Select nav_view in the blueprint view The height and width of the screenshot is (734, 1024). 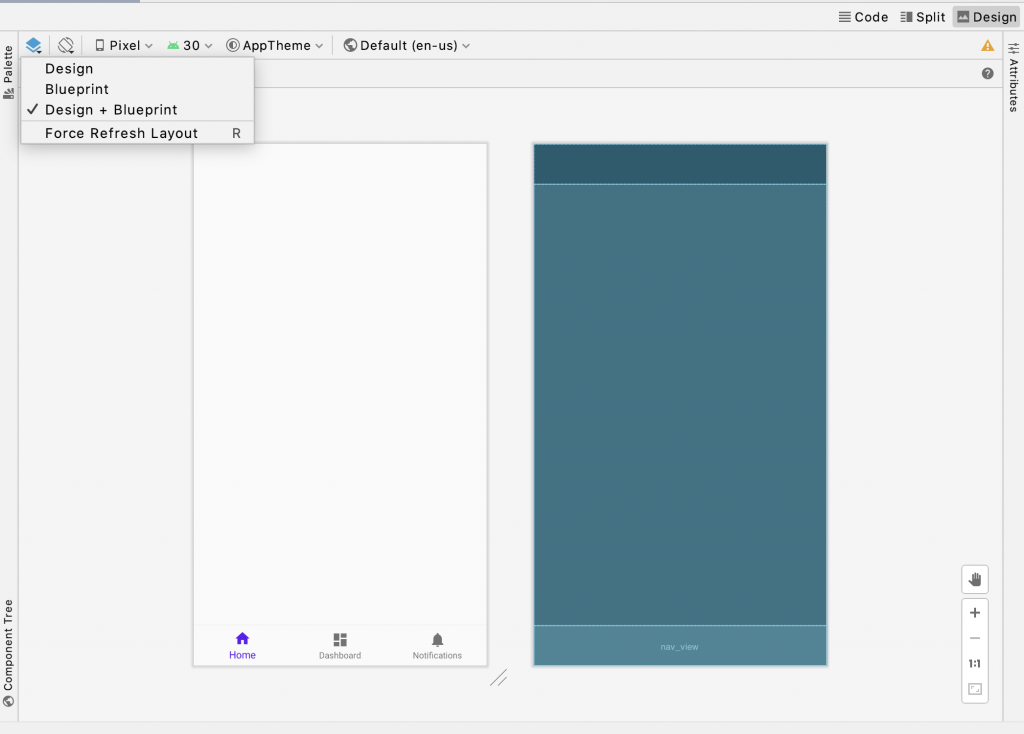[680, 646]
